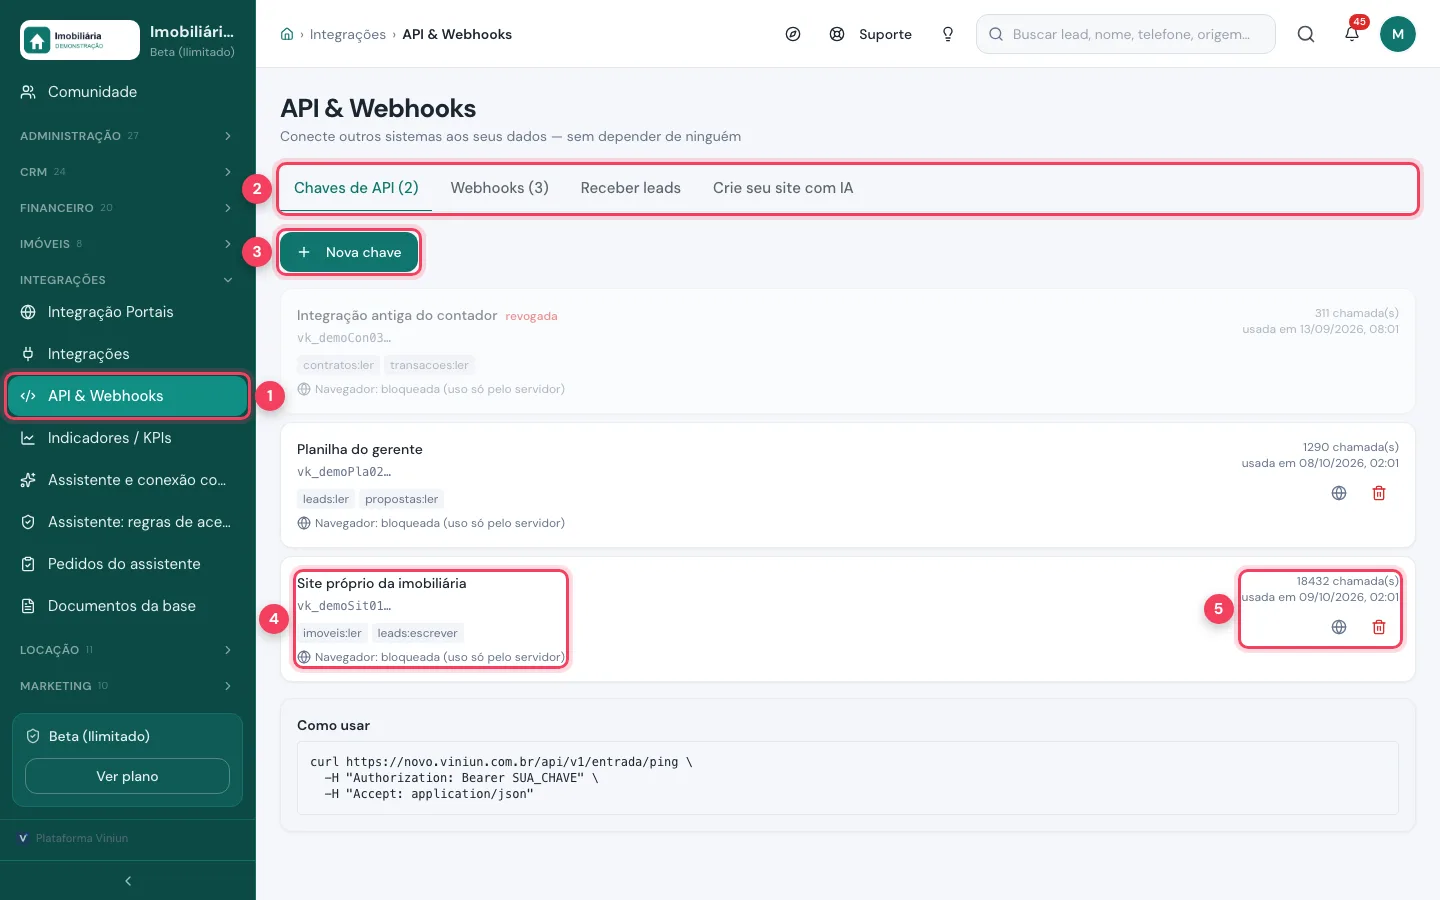Click the Nova chave button
This screenshot has width=1440, height=900.
[x=349, y=252]
